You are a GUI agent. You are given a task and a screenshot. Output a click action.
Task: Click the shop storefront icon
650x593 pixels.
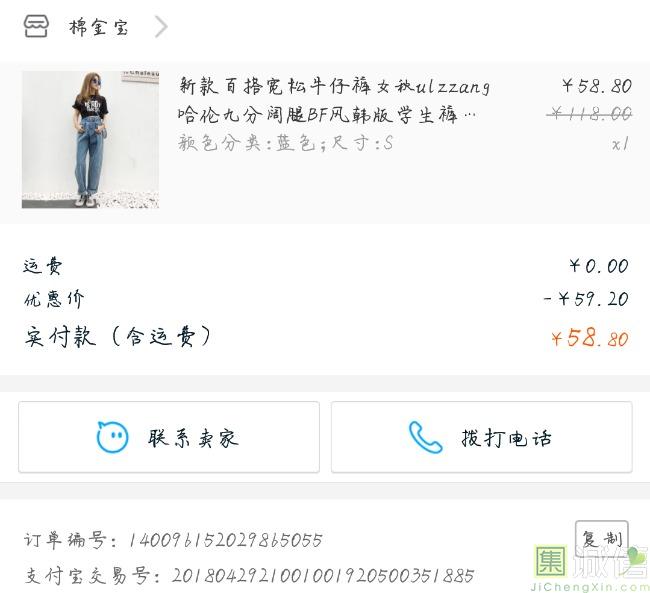36,27
